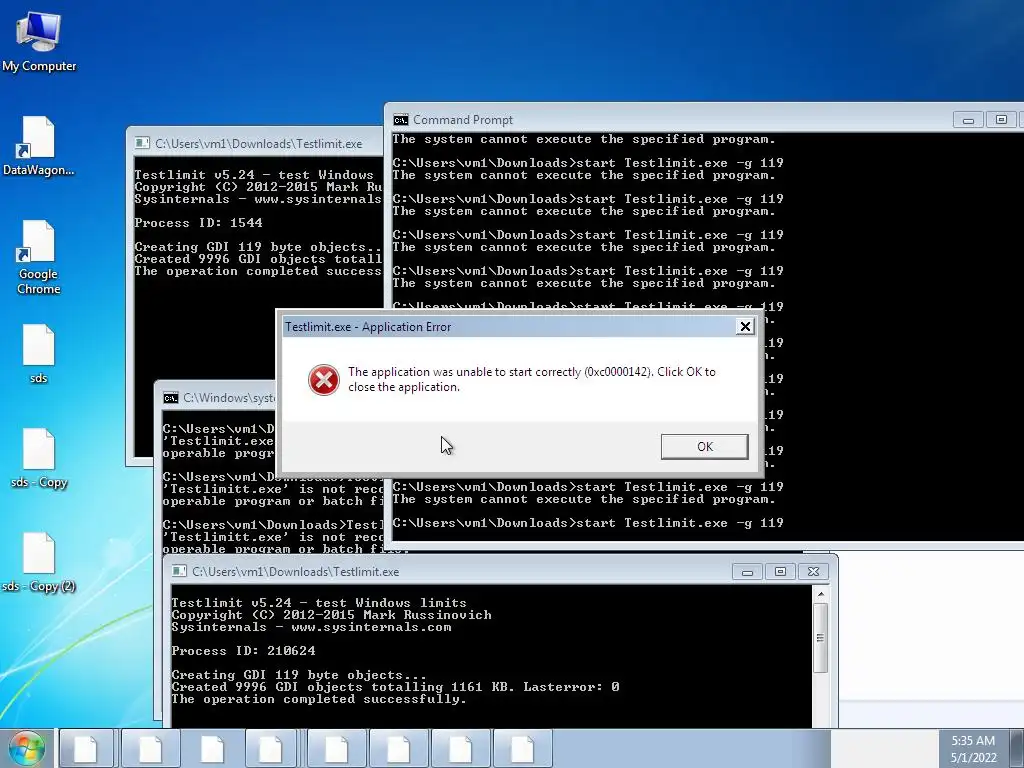Click scroll-up arrow in bottom Testlimit.exe window
Screen dimensions: 1024x768
coord(820,594)
